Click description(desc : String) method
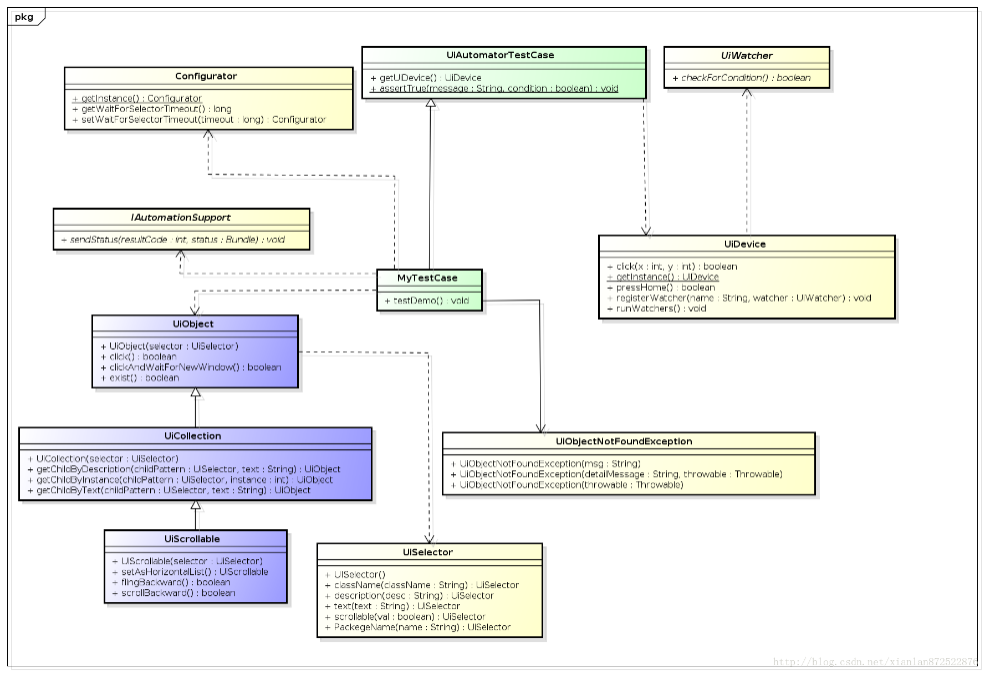This screenshot has height=673, width=985. click(x=410, y=596)
